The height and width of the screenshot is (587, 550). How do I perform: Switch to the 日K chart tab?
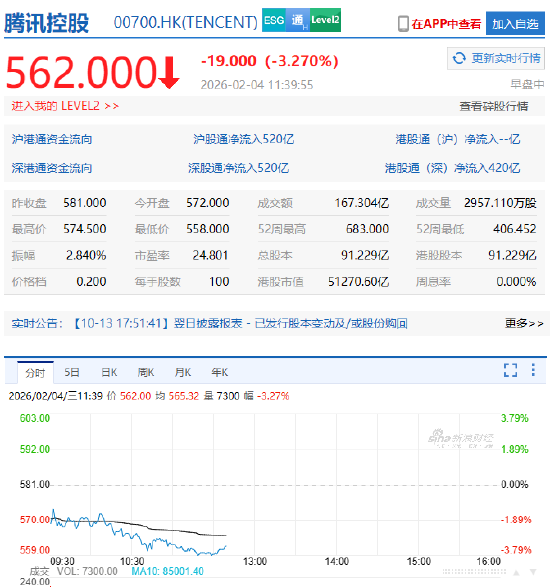tap(109, 372)
